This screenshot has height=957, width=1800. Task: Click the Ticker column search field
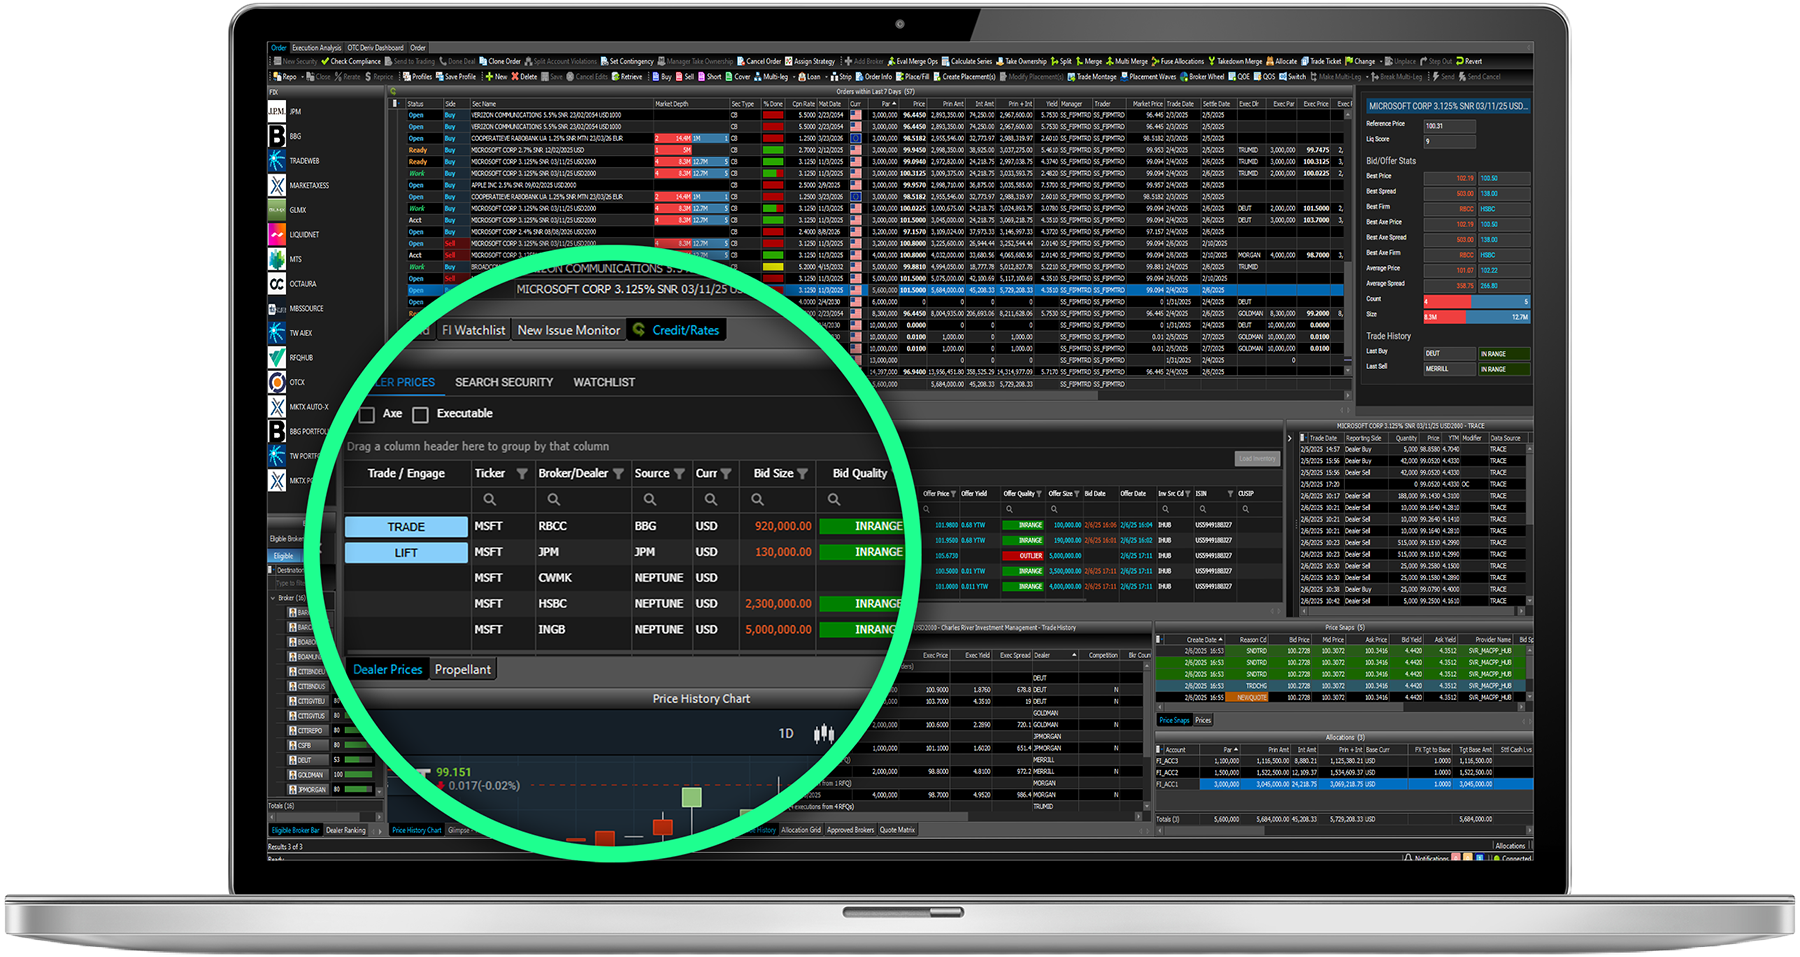point(489,499)
